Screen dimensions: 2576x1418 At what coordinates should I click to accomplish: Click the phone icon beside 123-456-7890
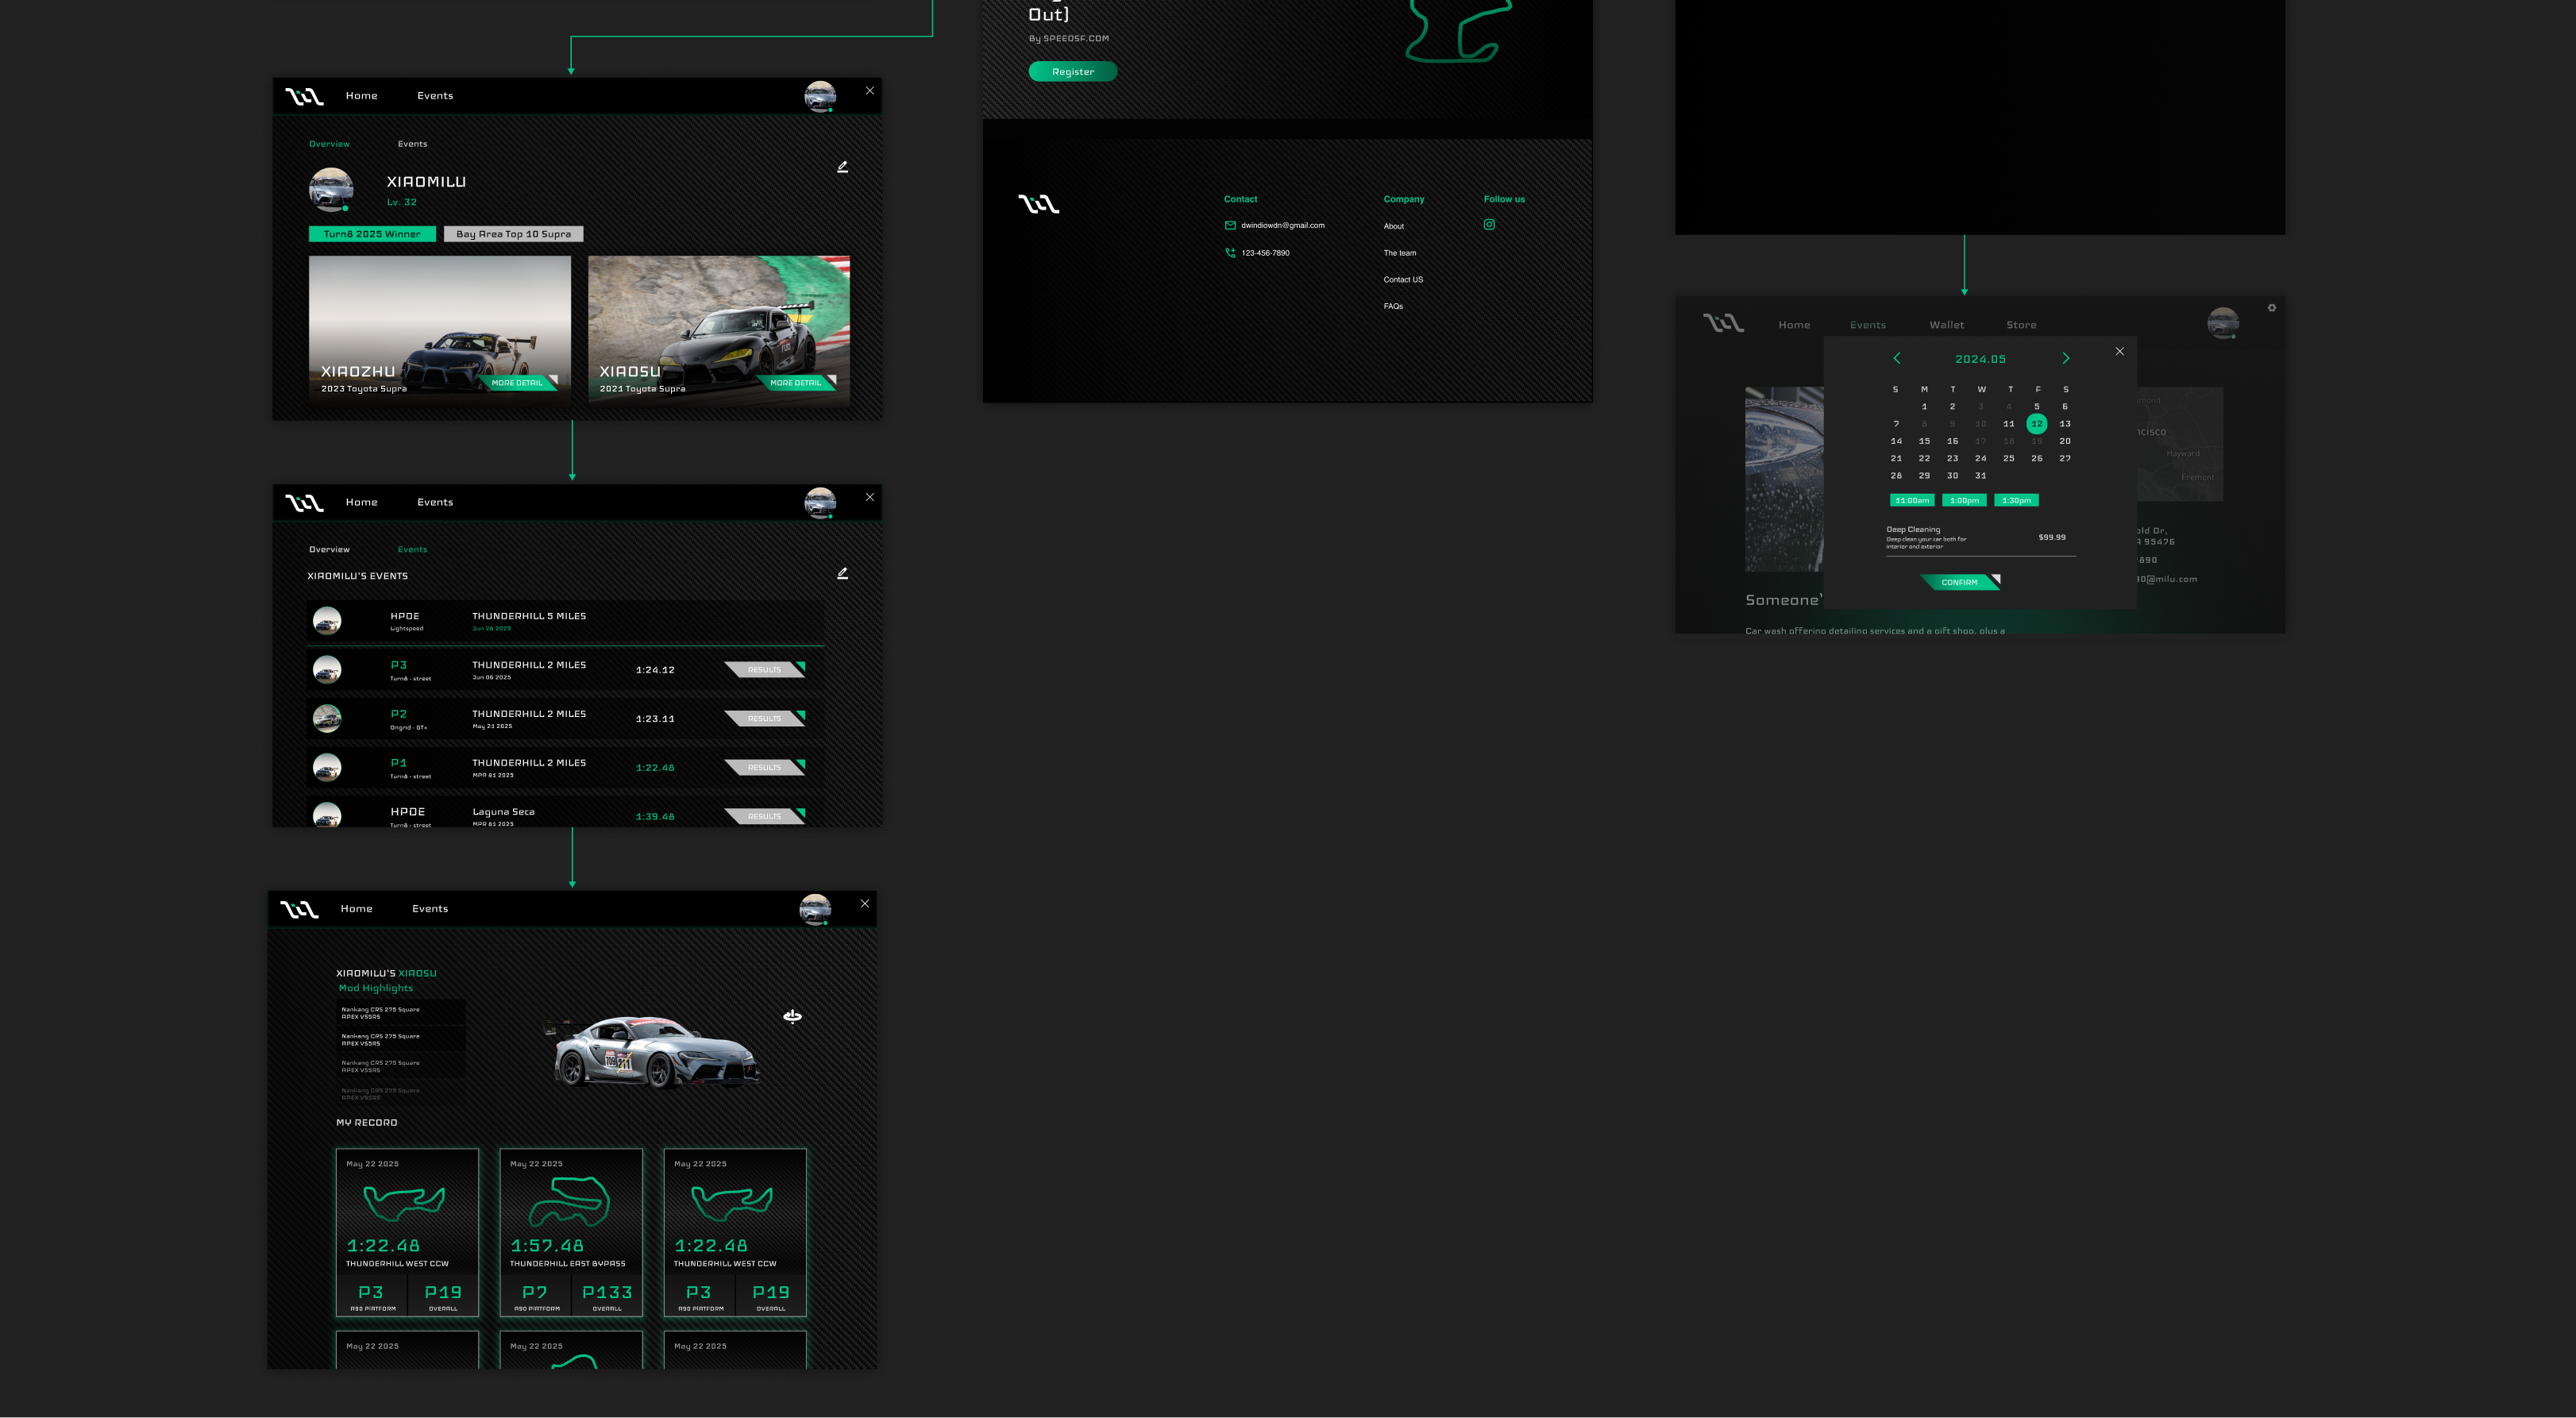point(1230,253)
